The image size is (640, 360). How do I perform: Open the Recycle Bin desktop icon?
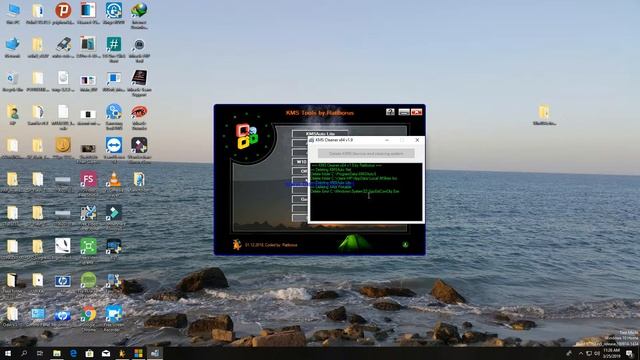click(13, 82)
